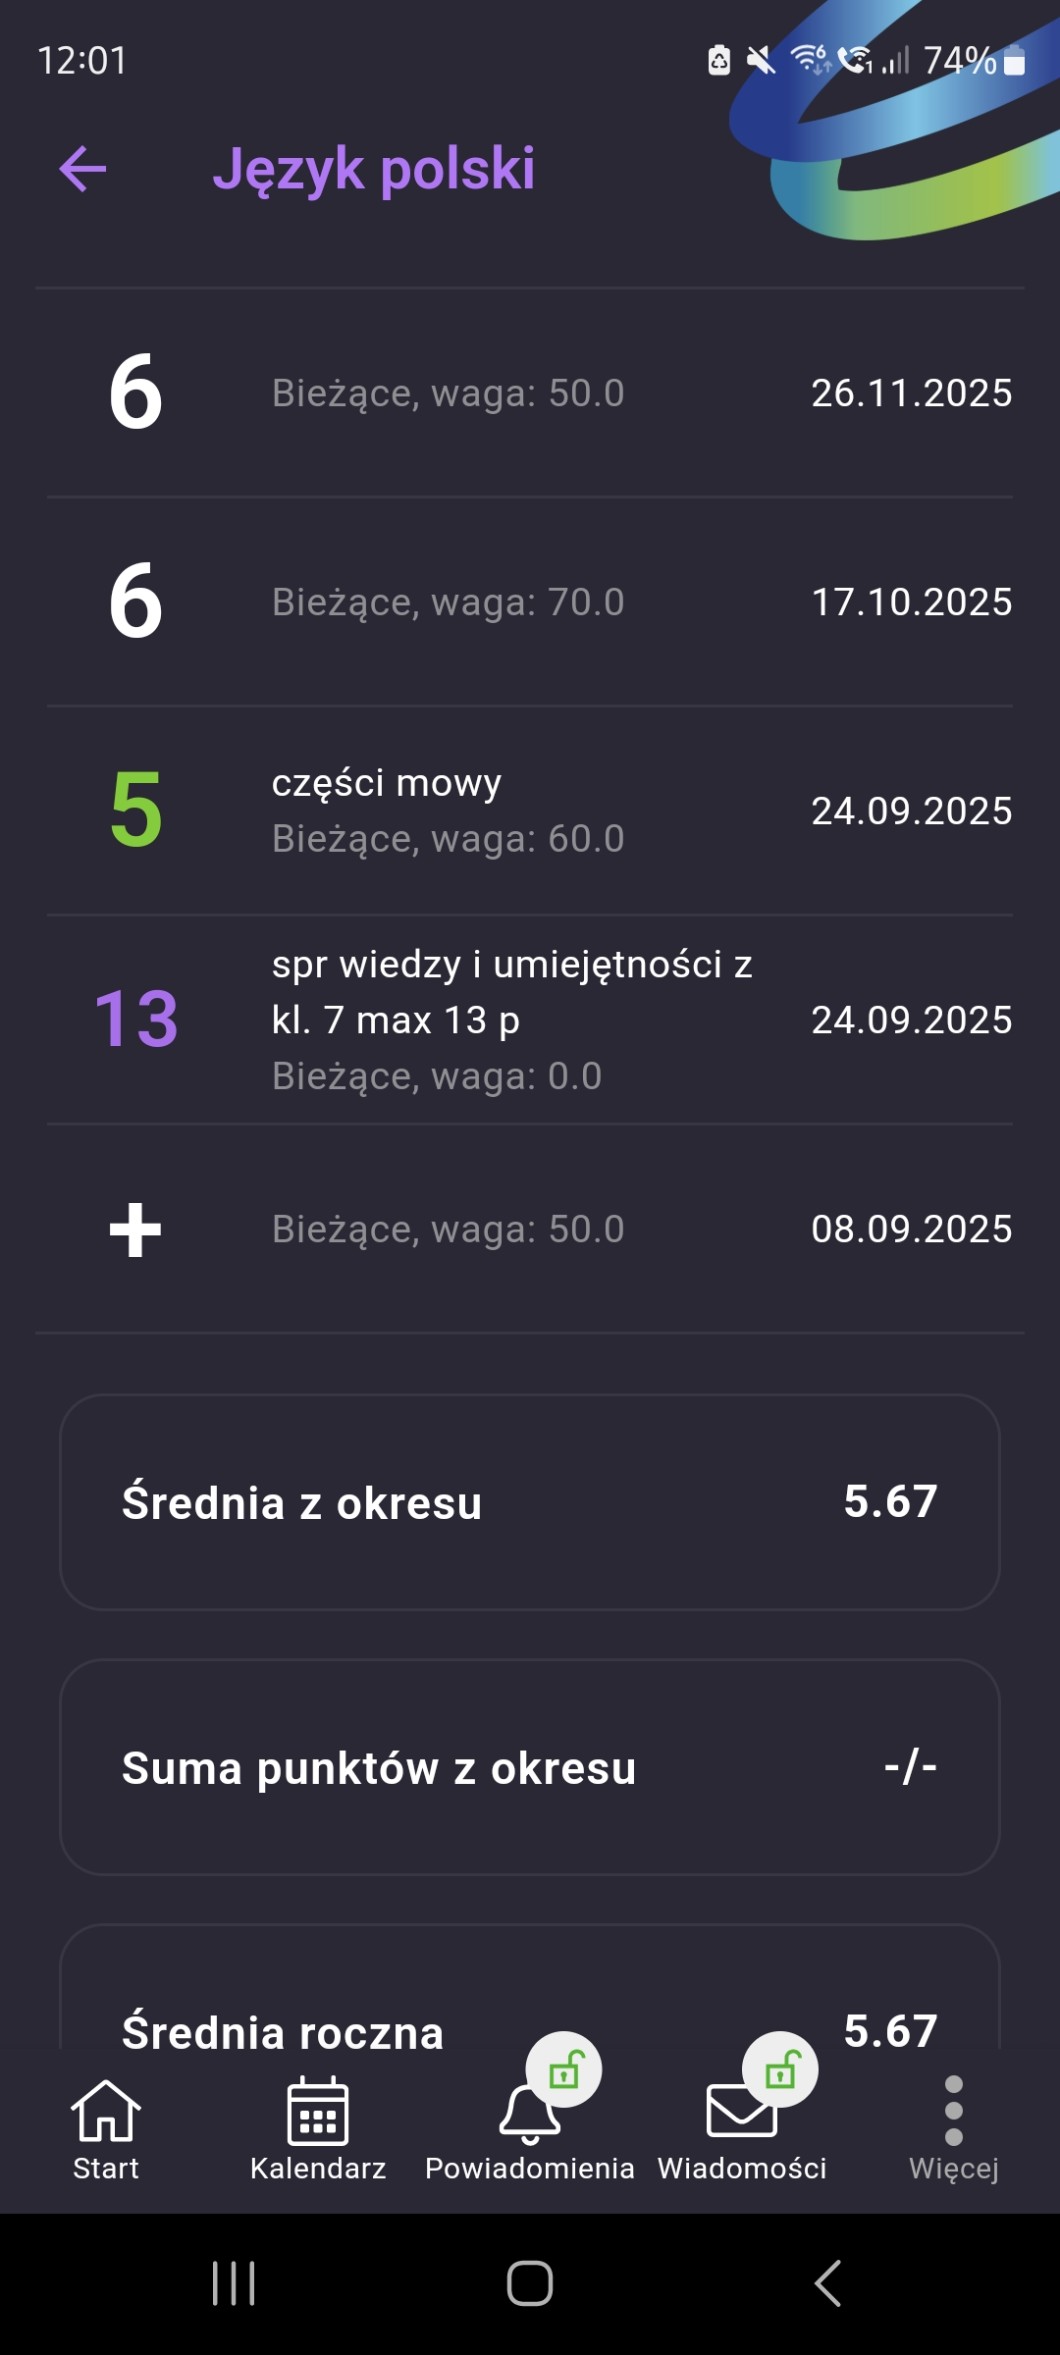Image resolution: width=1060 pixels, height=2355 pixels.
Task: Select the plus grade from 08.09.2025
Action: [530, 1229]
